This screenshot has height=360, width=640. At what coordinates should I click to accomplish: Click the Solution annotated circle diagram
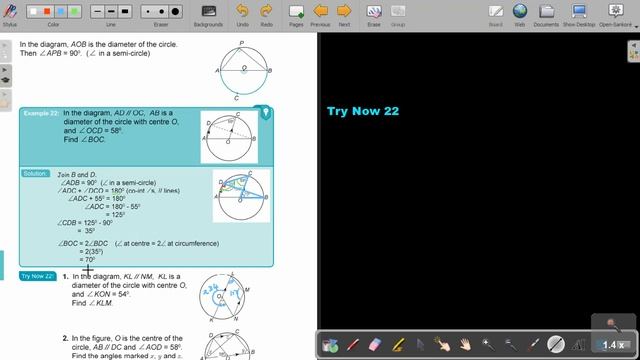241,196
